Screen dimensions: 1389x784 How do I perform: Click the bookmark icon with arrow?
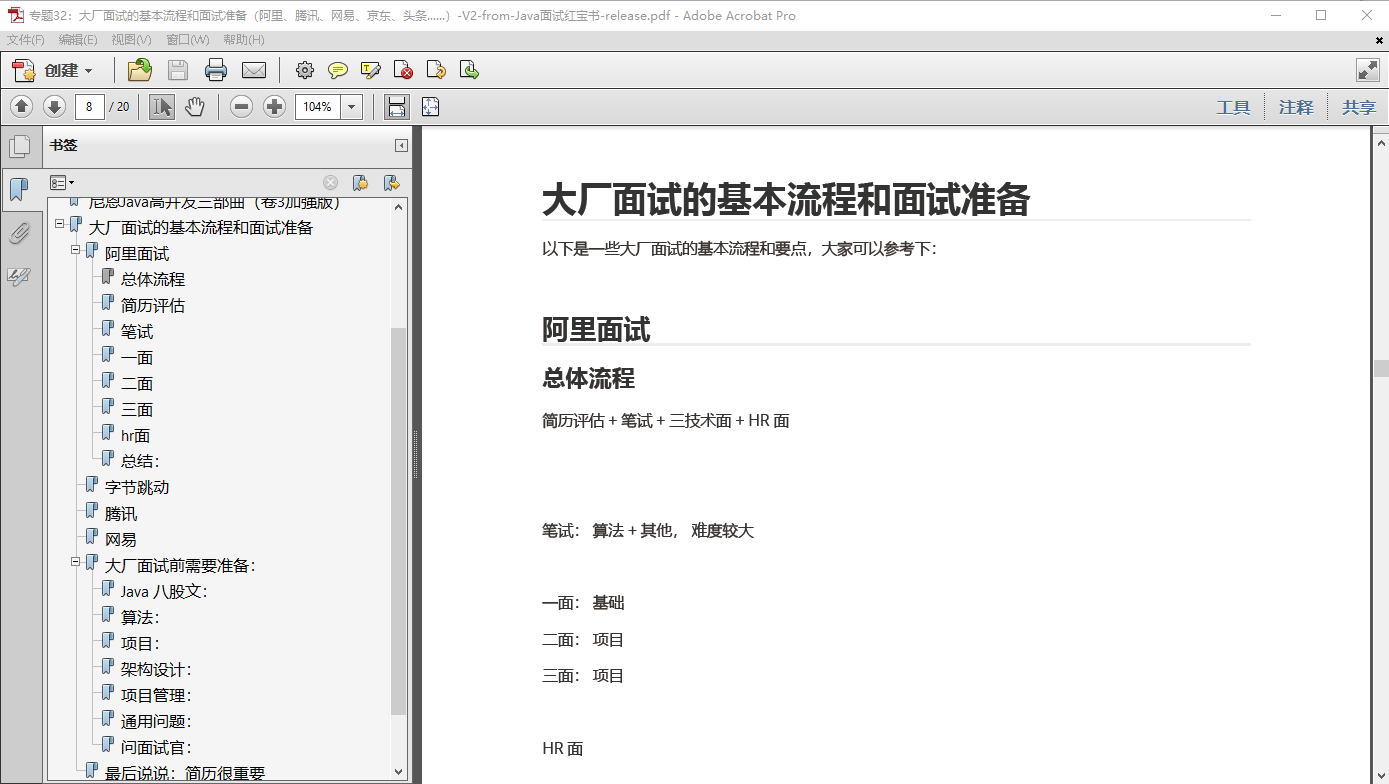pyautogui.click(x=392, y=182)
